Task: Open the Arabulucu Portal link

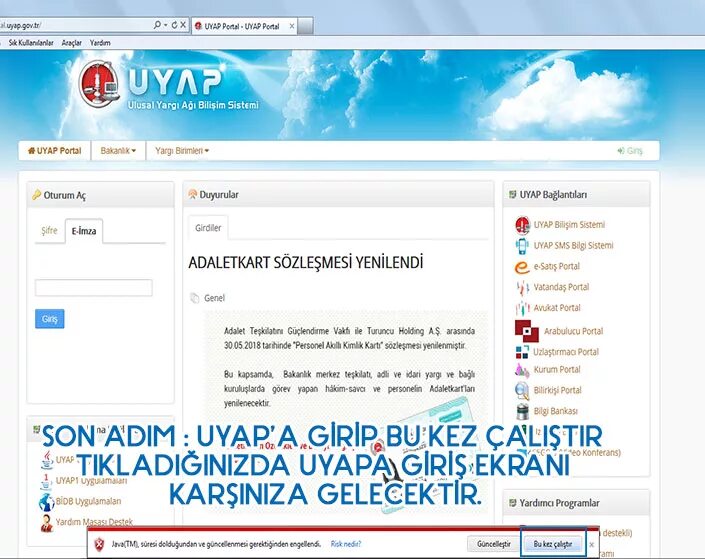Action: click(x=573, y=331)
